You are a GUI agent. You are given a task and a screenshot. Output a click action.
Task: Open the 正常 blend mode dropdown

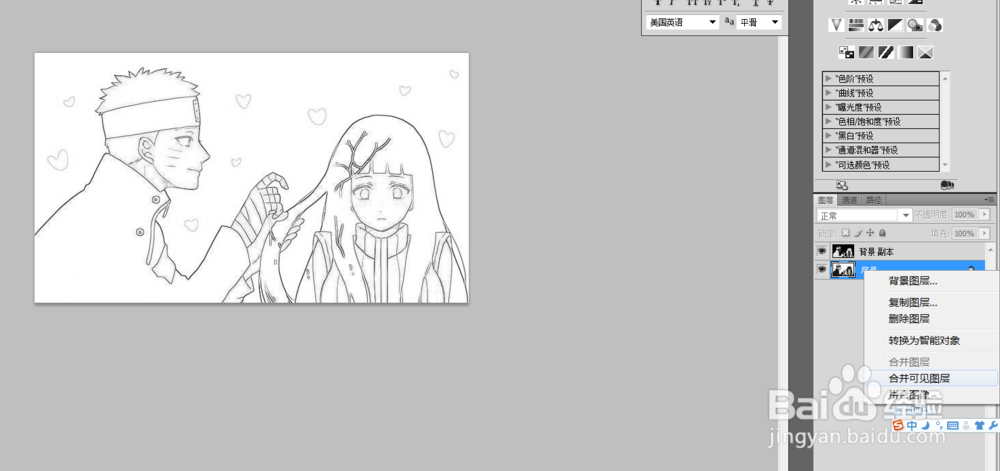point(865,215)
